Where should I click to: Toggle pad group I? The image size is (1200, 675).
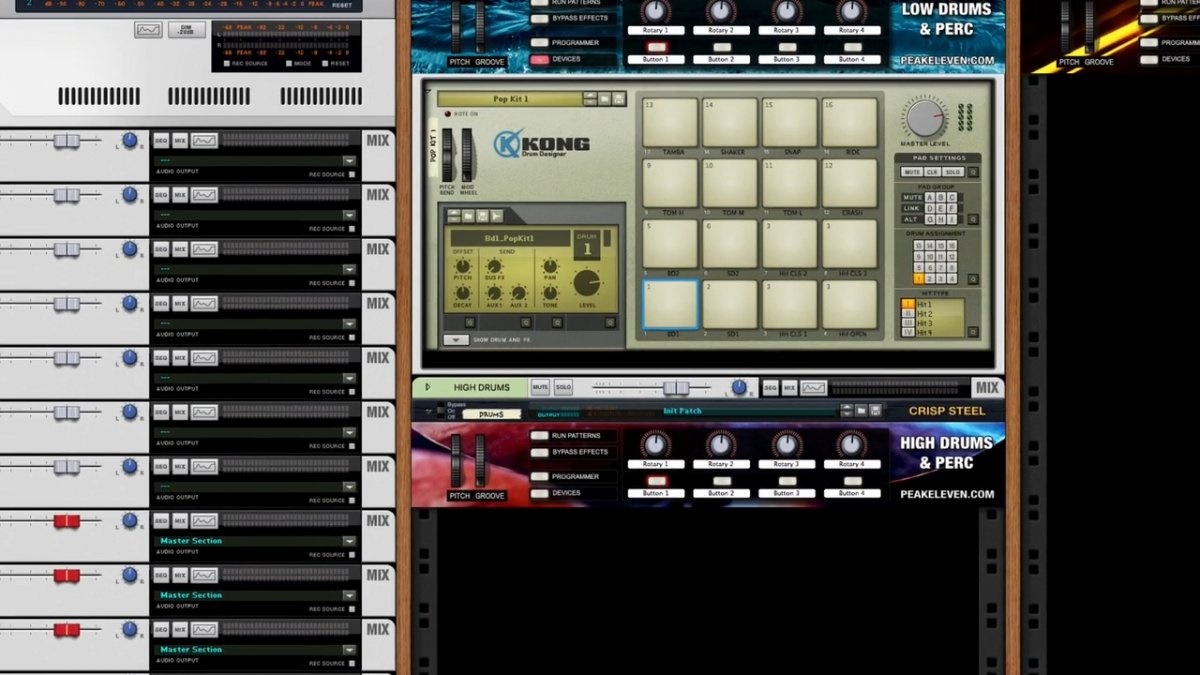pyautogui.click(x=952, y=219)
